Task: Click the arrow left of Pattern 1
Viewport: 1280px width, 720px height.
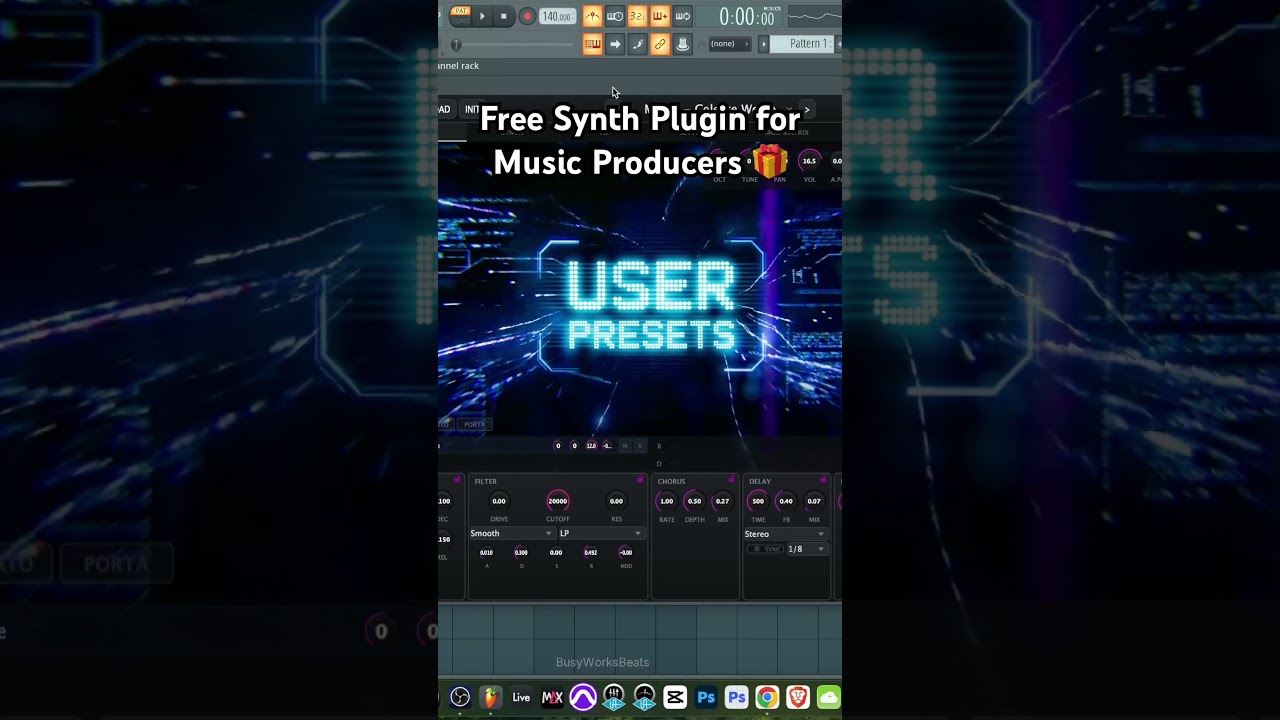Action: tap(764, 44)
